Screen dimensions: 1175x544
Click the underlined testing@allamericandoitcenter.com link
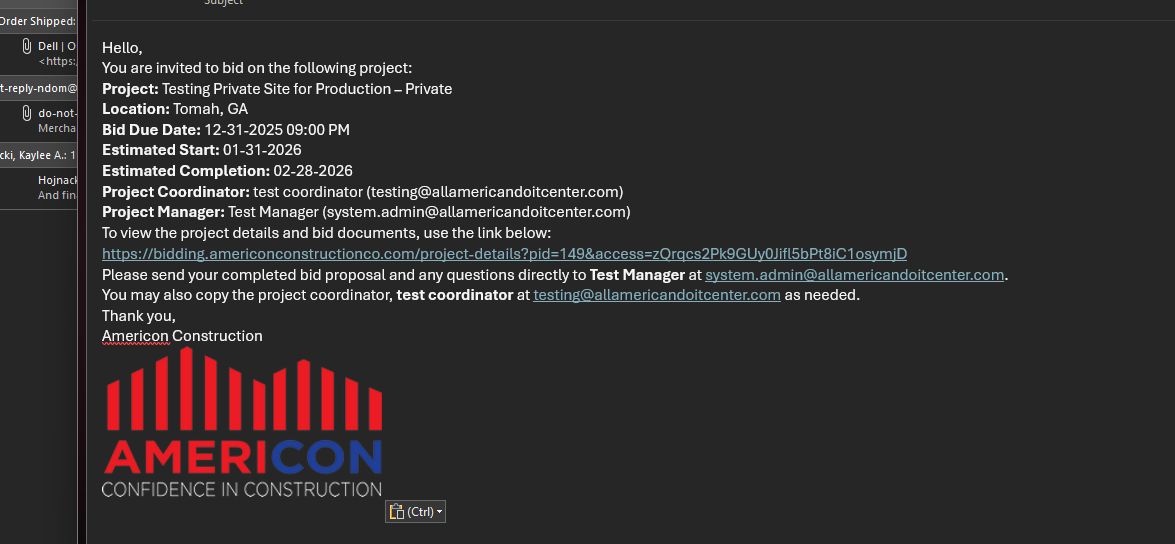[x=656, y=295]
